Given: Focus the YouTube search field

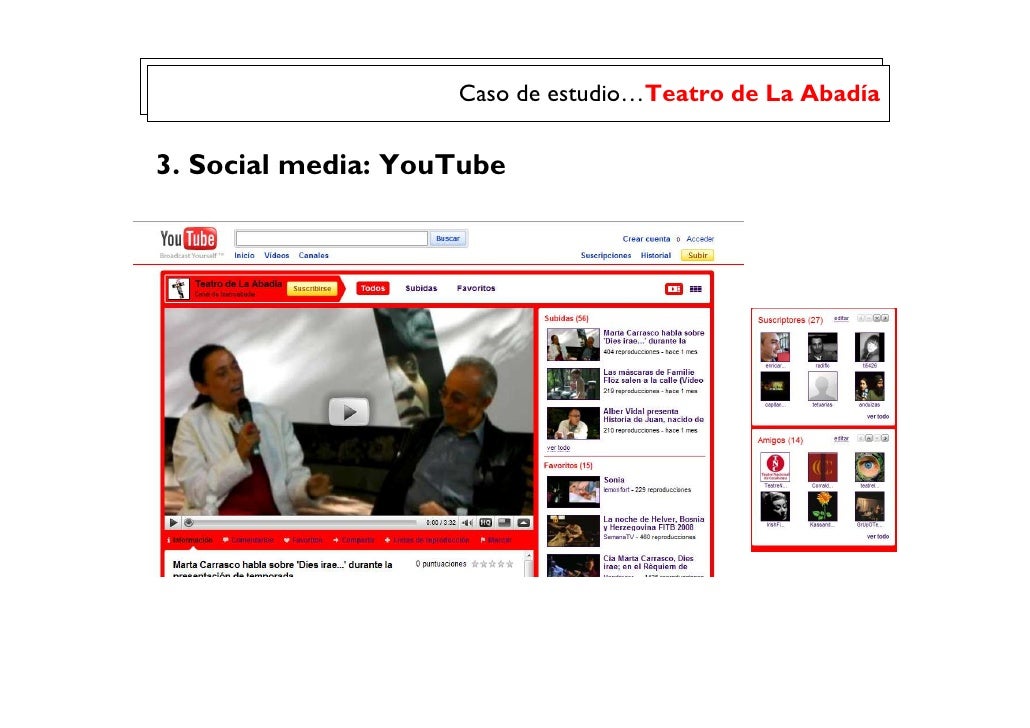Looking at the screenshot, I should 332,239.
